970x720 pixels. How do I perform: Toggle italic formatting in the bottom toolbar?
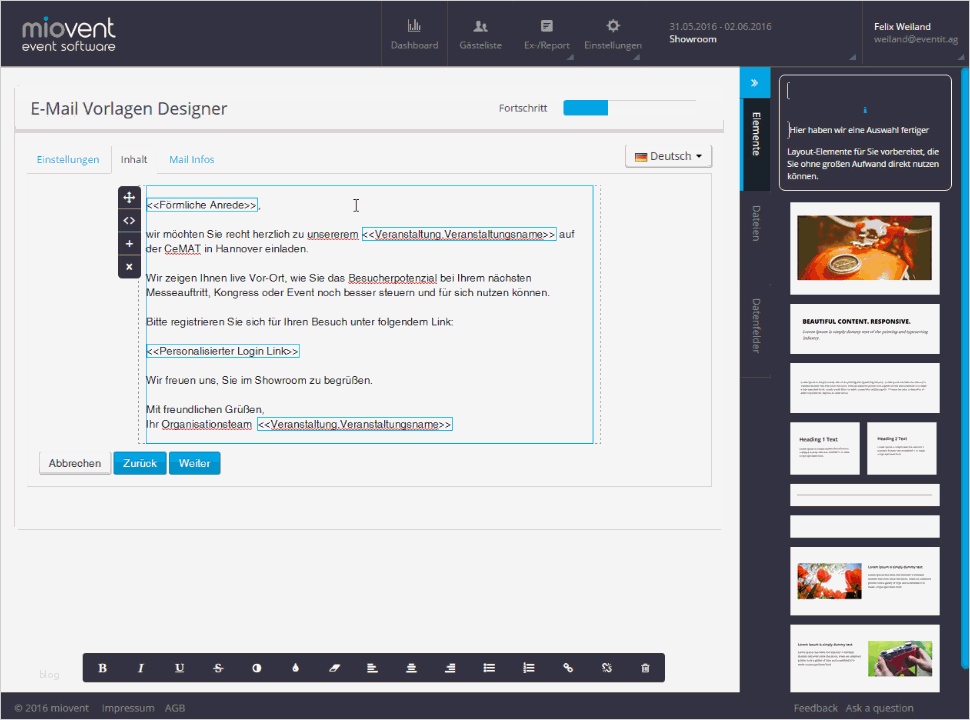coord(140,668)
